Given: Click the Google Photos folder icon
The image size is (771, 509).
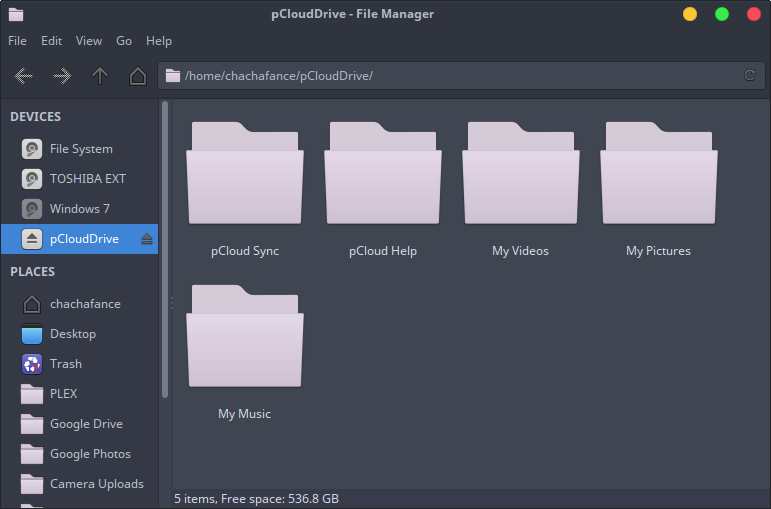Looking at the screenshot, I should point(32,454).
